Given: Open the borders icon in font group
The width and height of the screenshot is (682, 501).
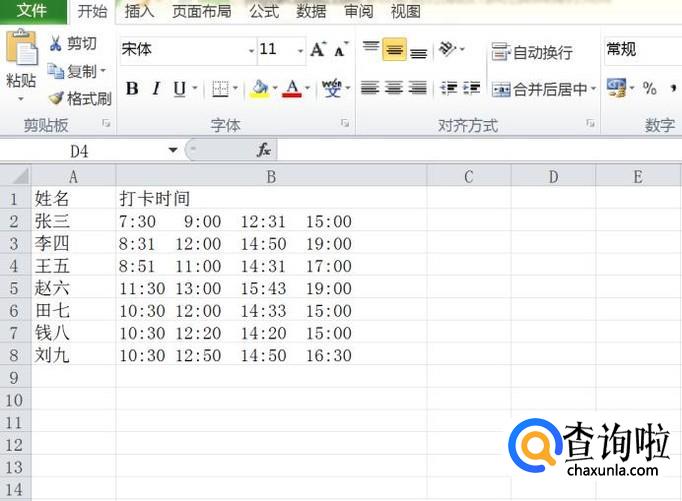Looking at the screenshot, I should 220,89.
